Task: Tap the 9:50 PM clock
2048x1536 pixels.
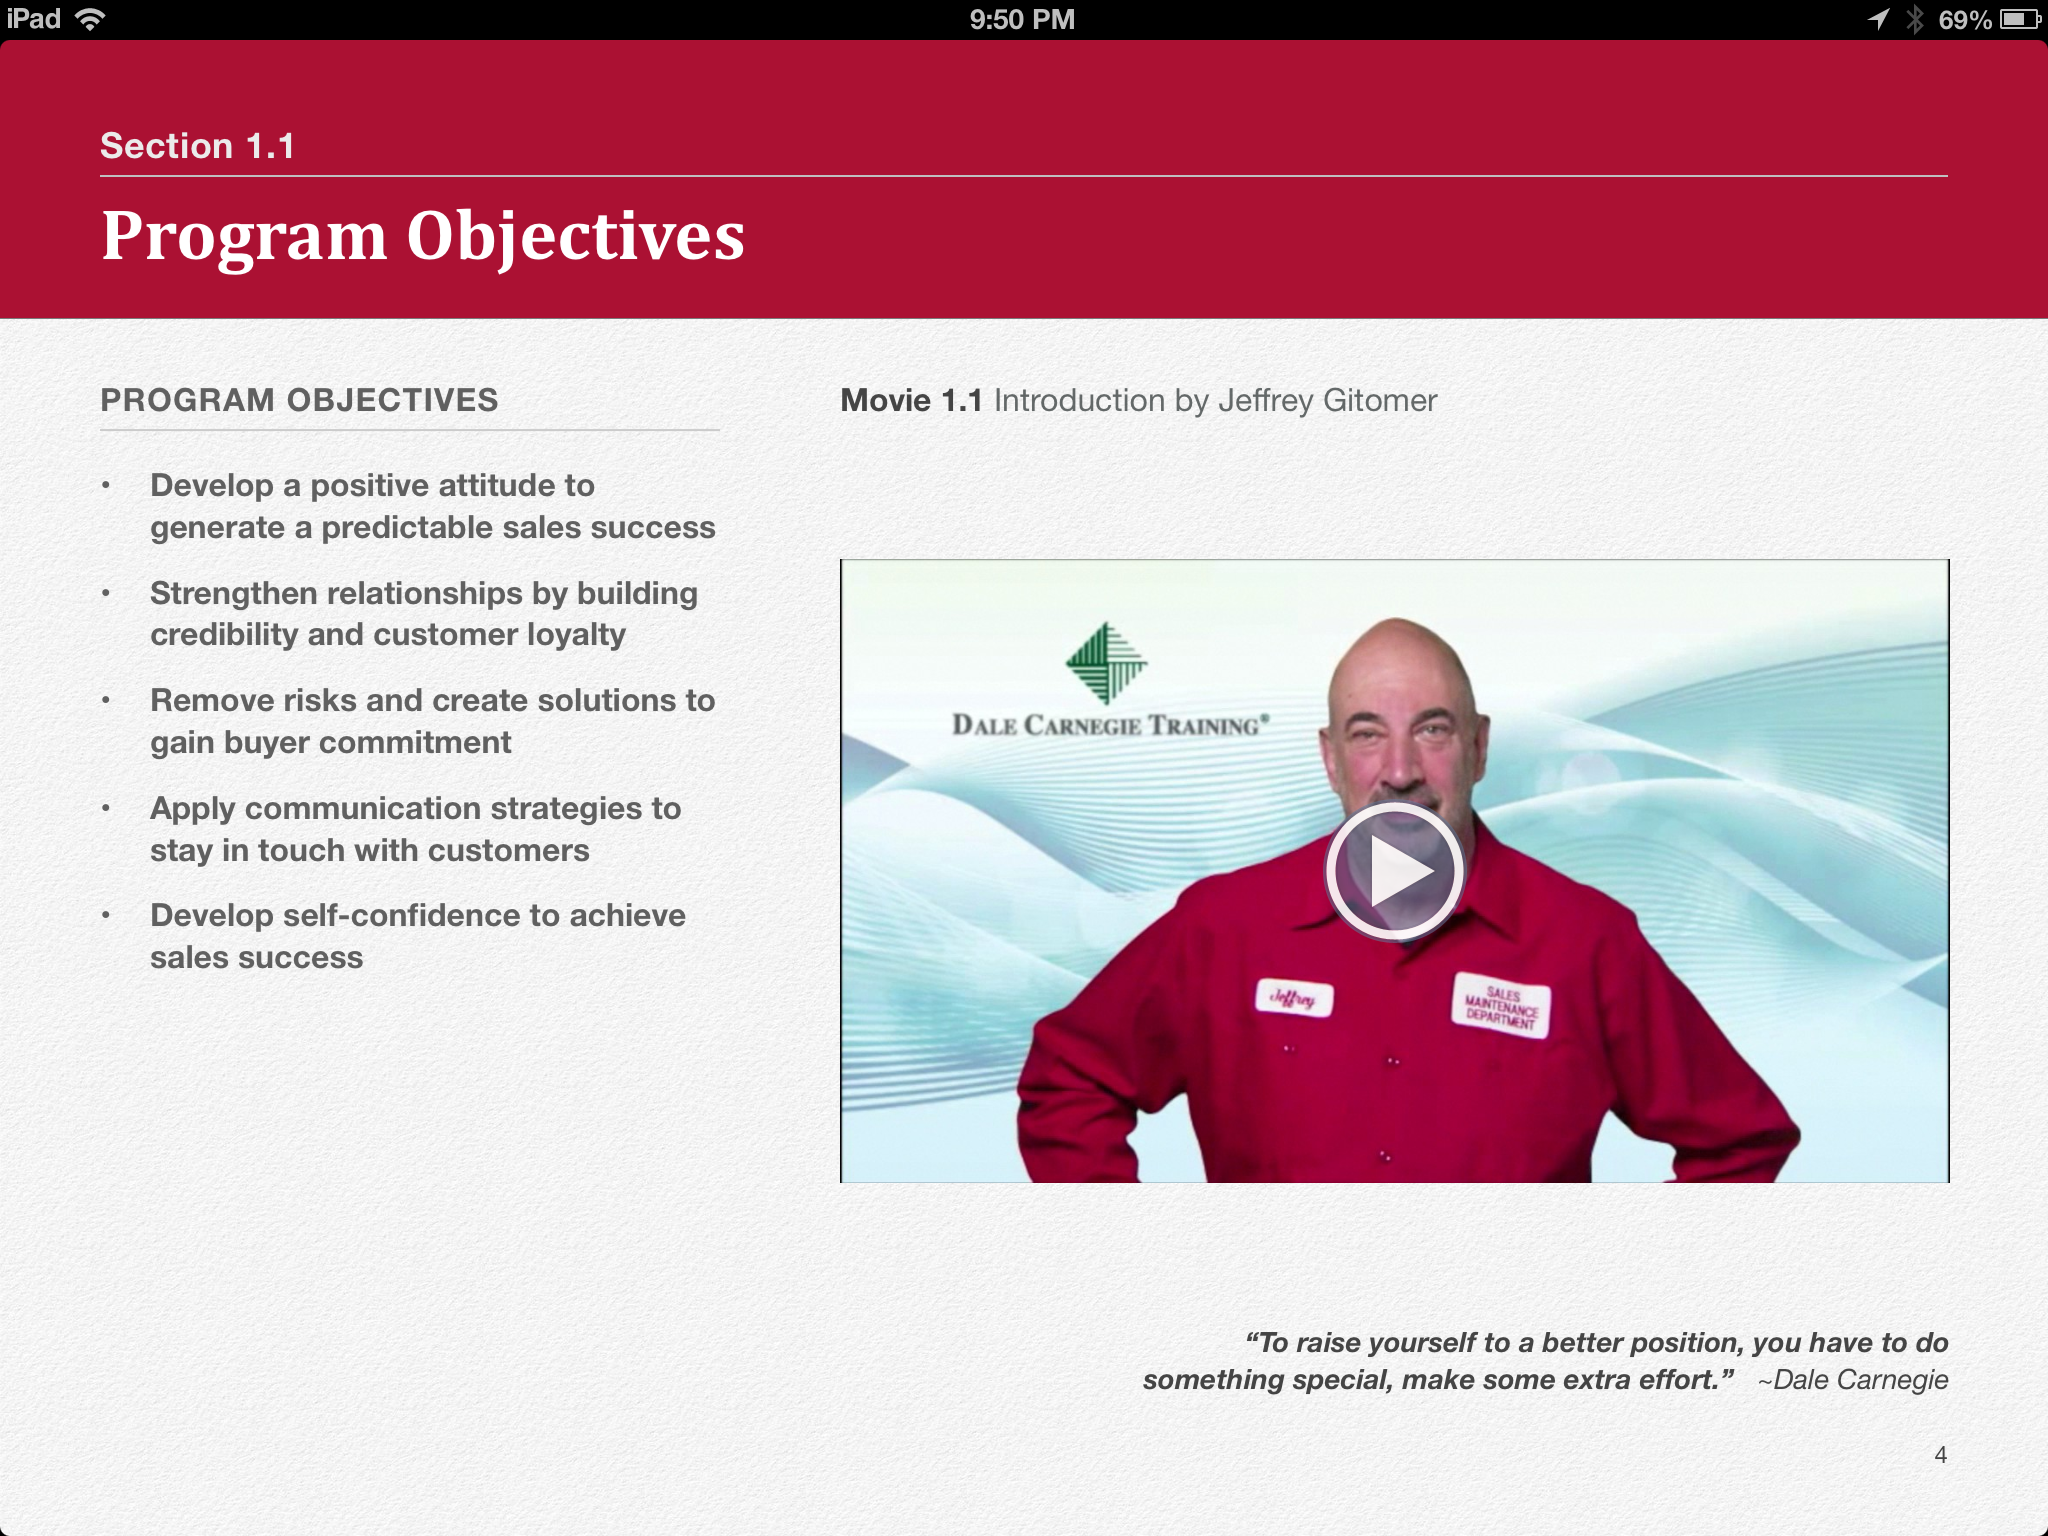Action: coord(1022,19)
